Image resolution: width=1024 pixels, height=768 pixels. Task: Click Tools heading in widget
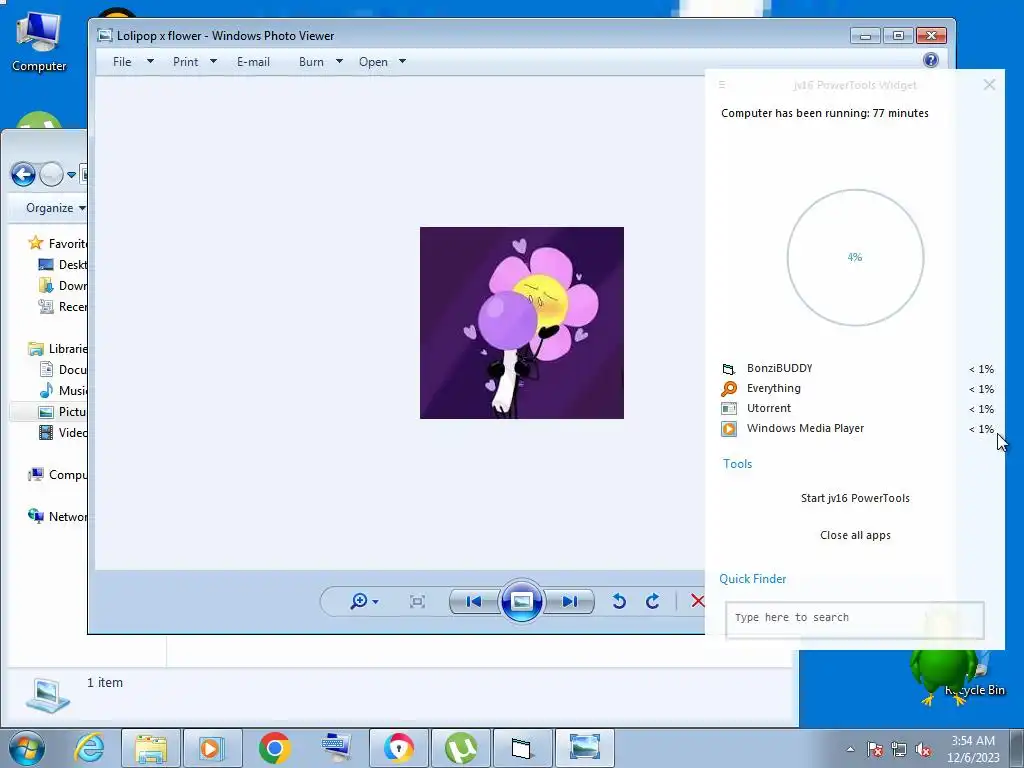(737, 464)
